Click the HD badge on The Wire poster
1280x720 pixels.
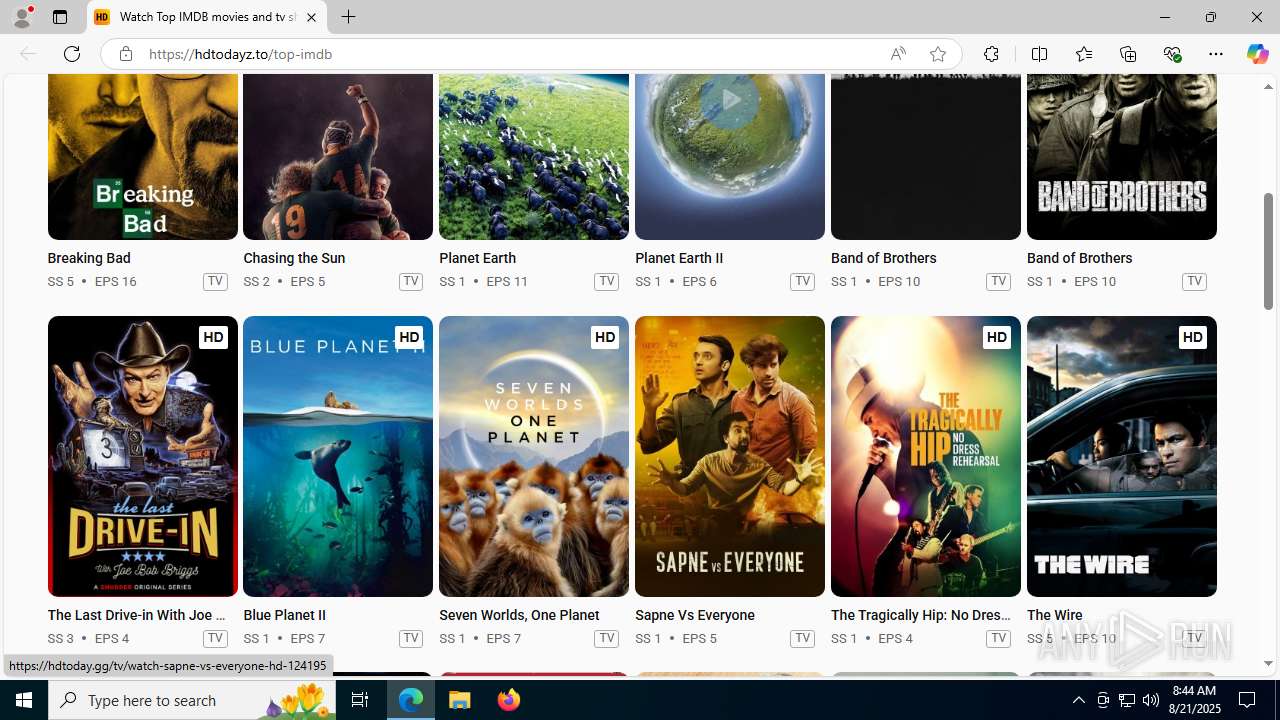pyautogui.click(x=1192, y=338)
